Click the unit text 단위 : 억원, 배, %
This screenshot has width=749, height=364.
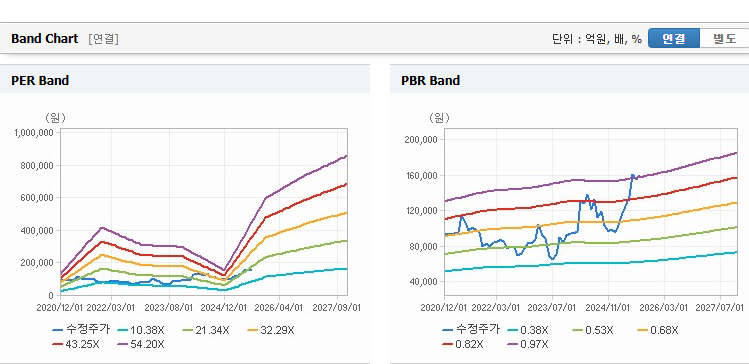click(x=597, y=39)
